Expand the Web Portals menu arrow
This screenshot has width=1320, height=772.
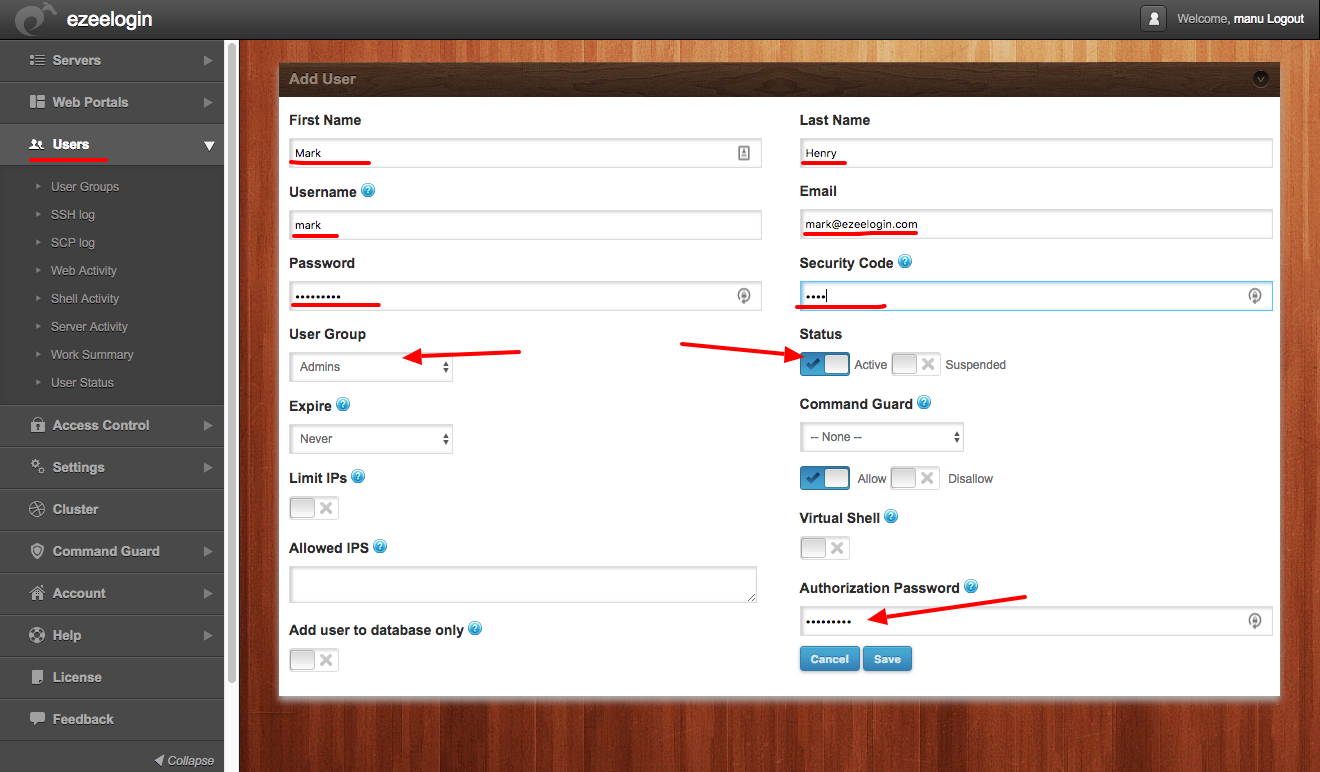point(208,102)
